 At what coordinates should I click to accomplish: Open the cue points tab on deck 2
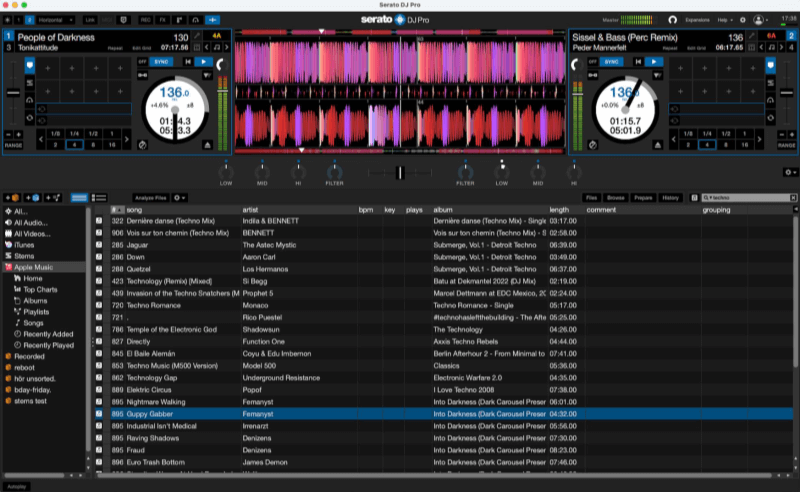click(770, 65)
